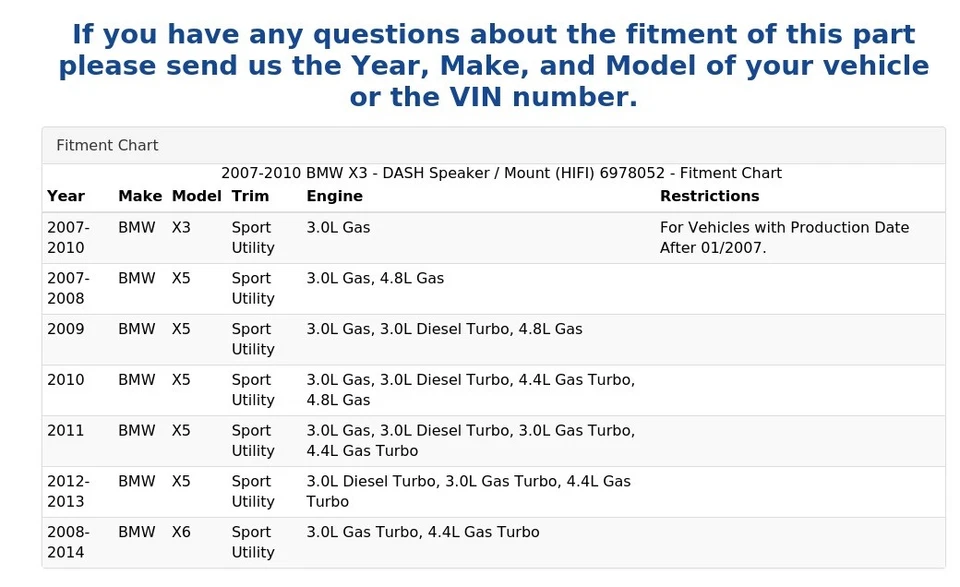Viewport: 960px width, 587px height.
Task: Click the Engine column header
Action: 334,196
